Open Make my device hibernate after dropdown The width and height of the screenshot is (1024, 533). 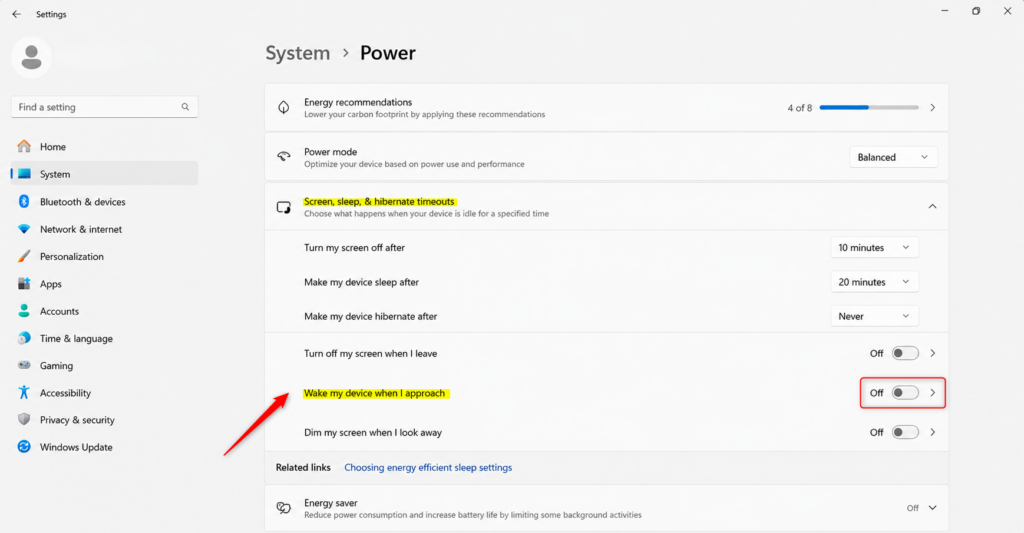874,316
